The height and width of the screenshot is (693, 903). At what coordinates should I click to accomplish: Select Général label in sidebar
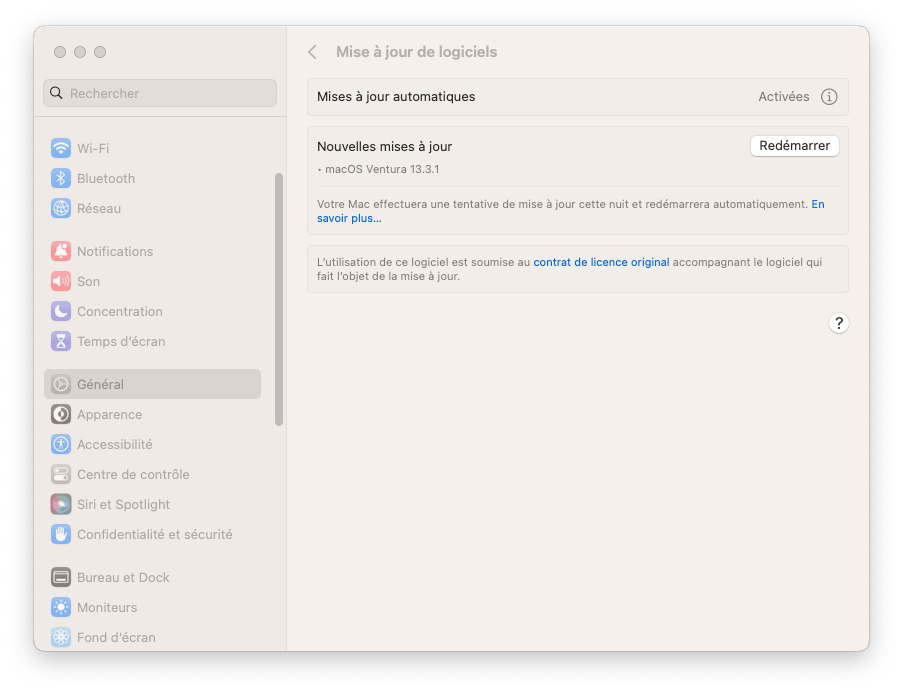pyautogui.click(x=100, y=384)
